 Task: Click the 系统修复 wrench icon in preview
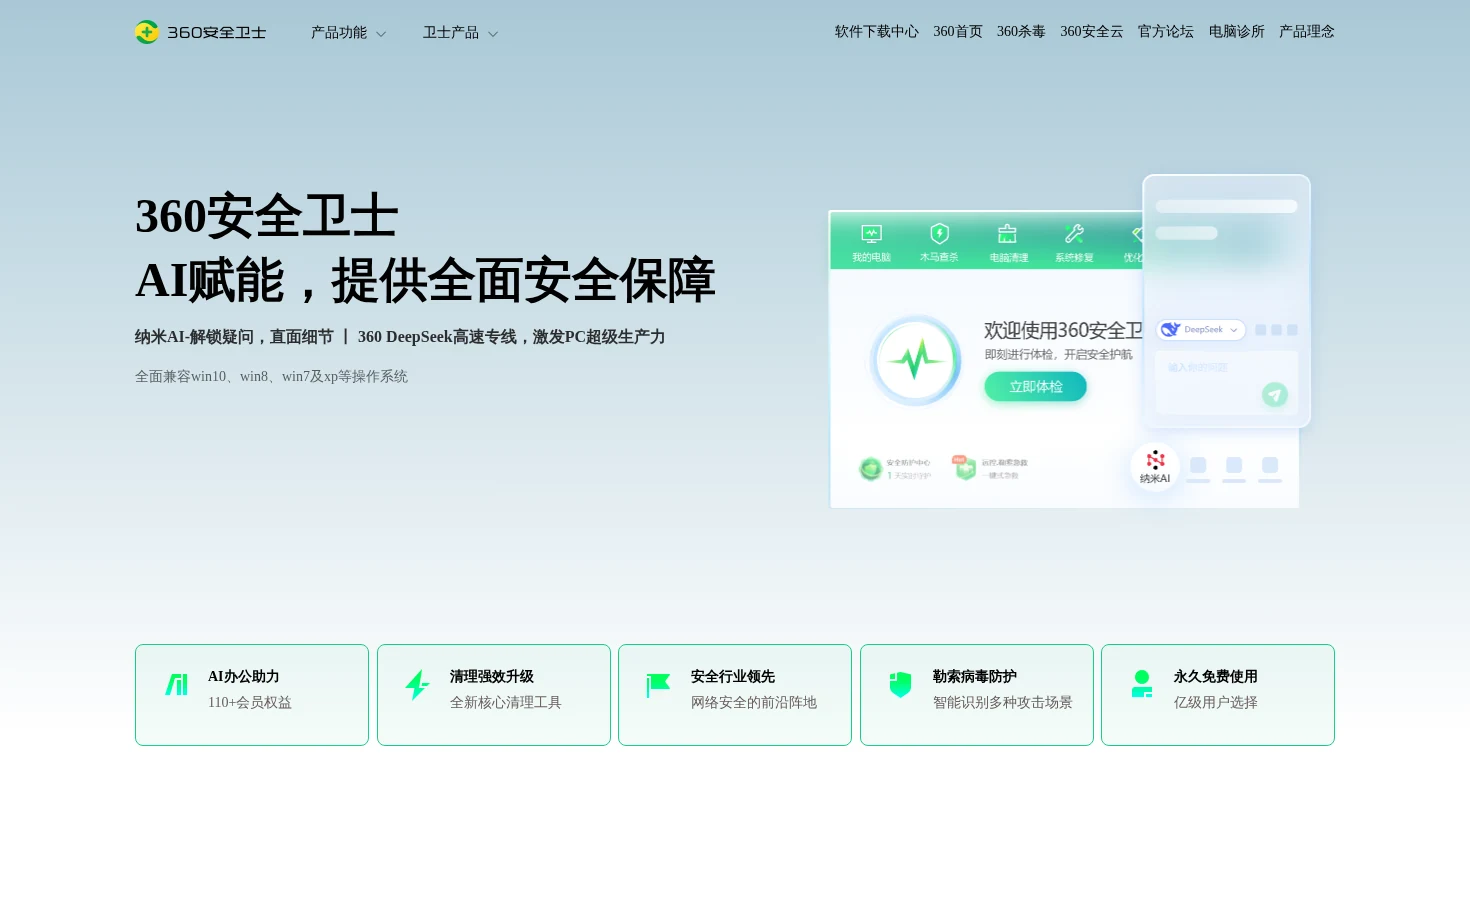tap(1074, 234)
